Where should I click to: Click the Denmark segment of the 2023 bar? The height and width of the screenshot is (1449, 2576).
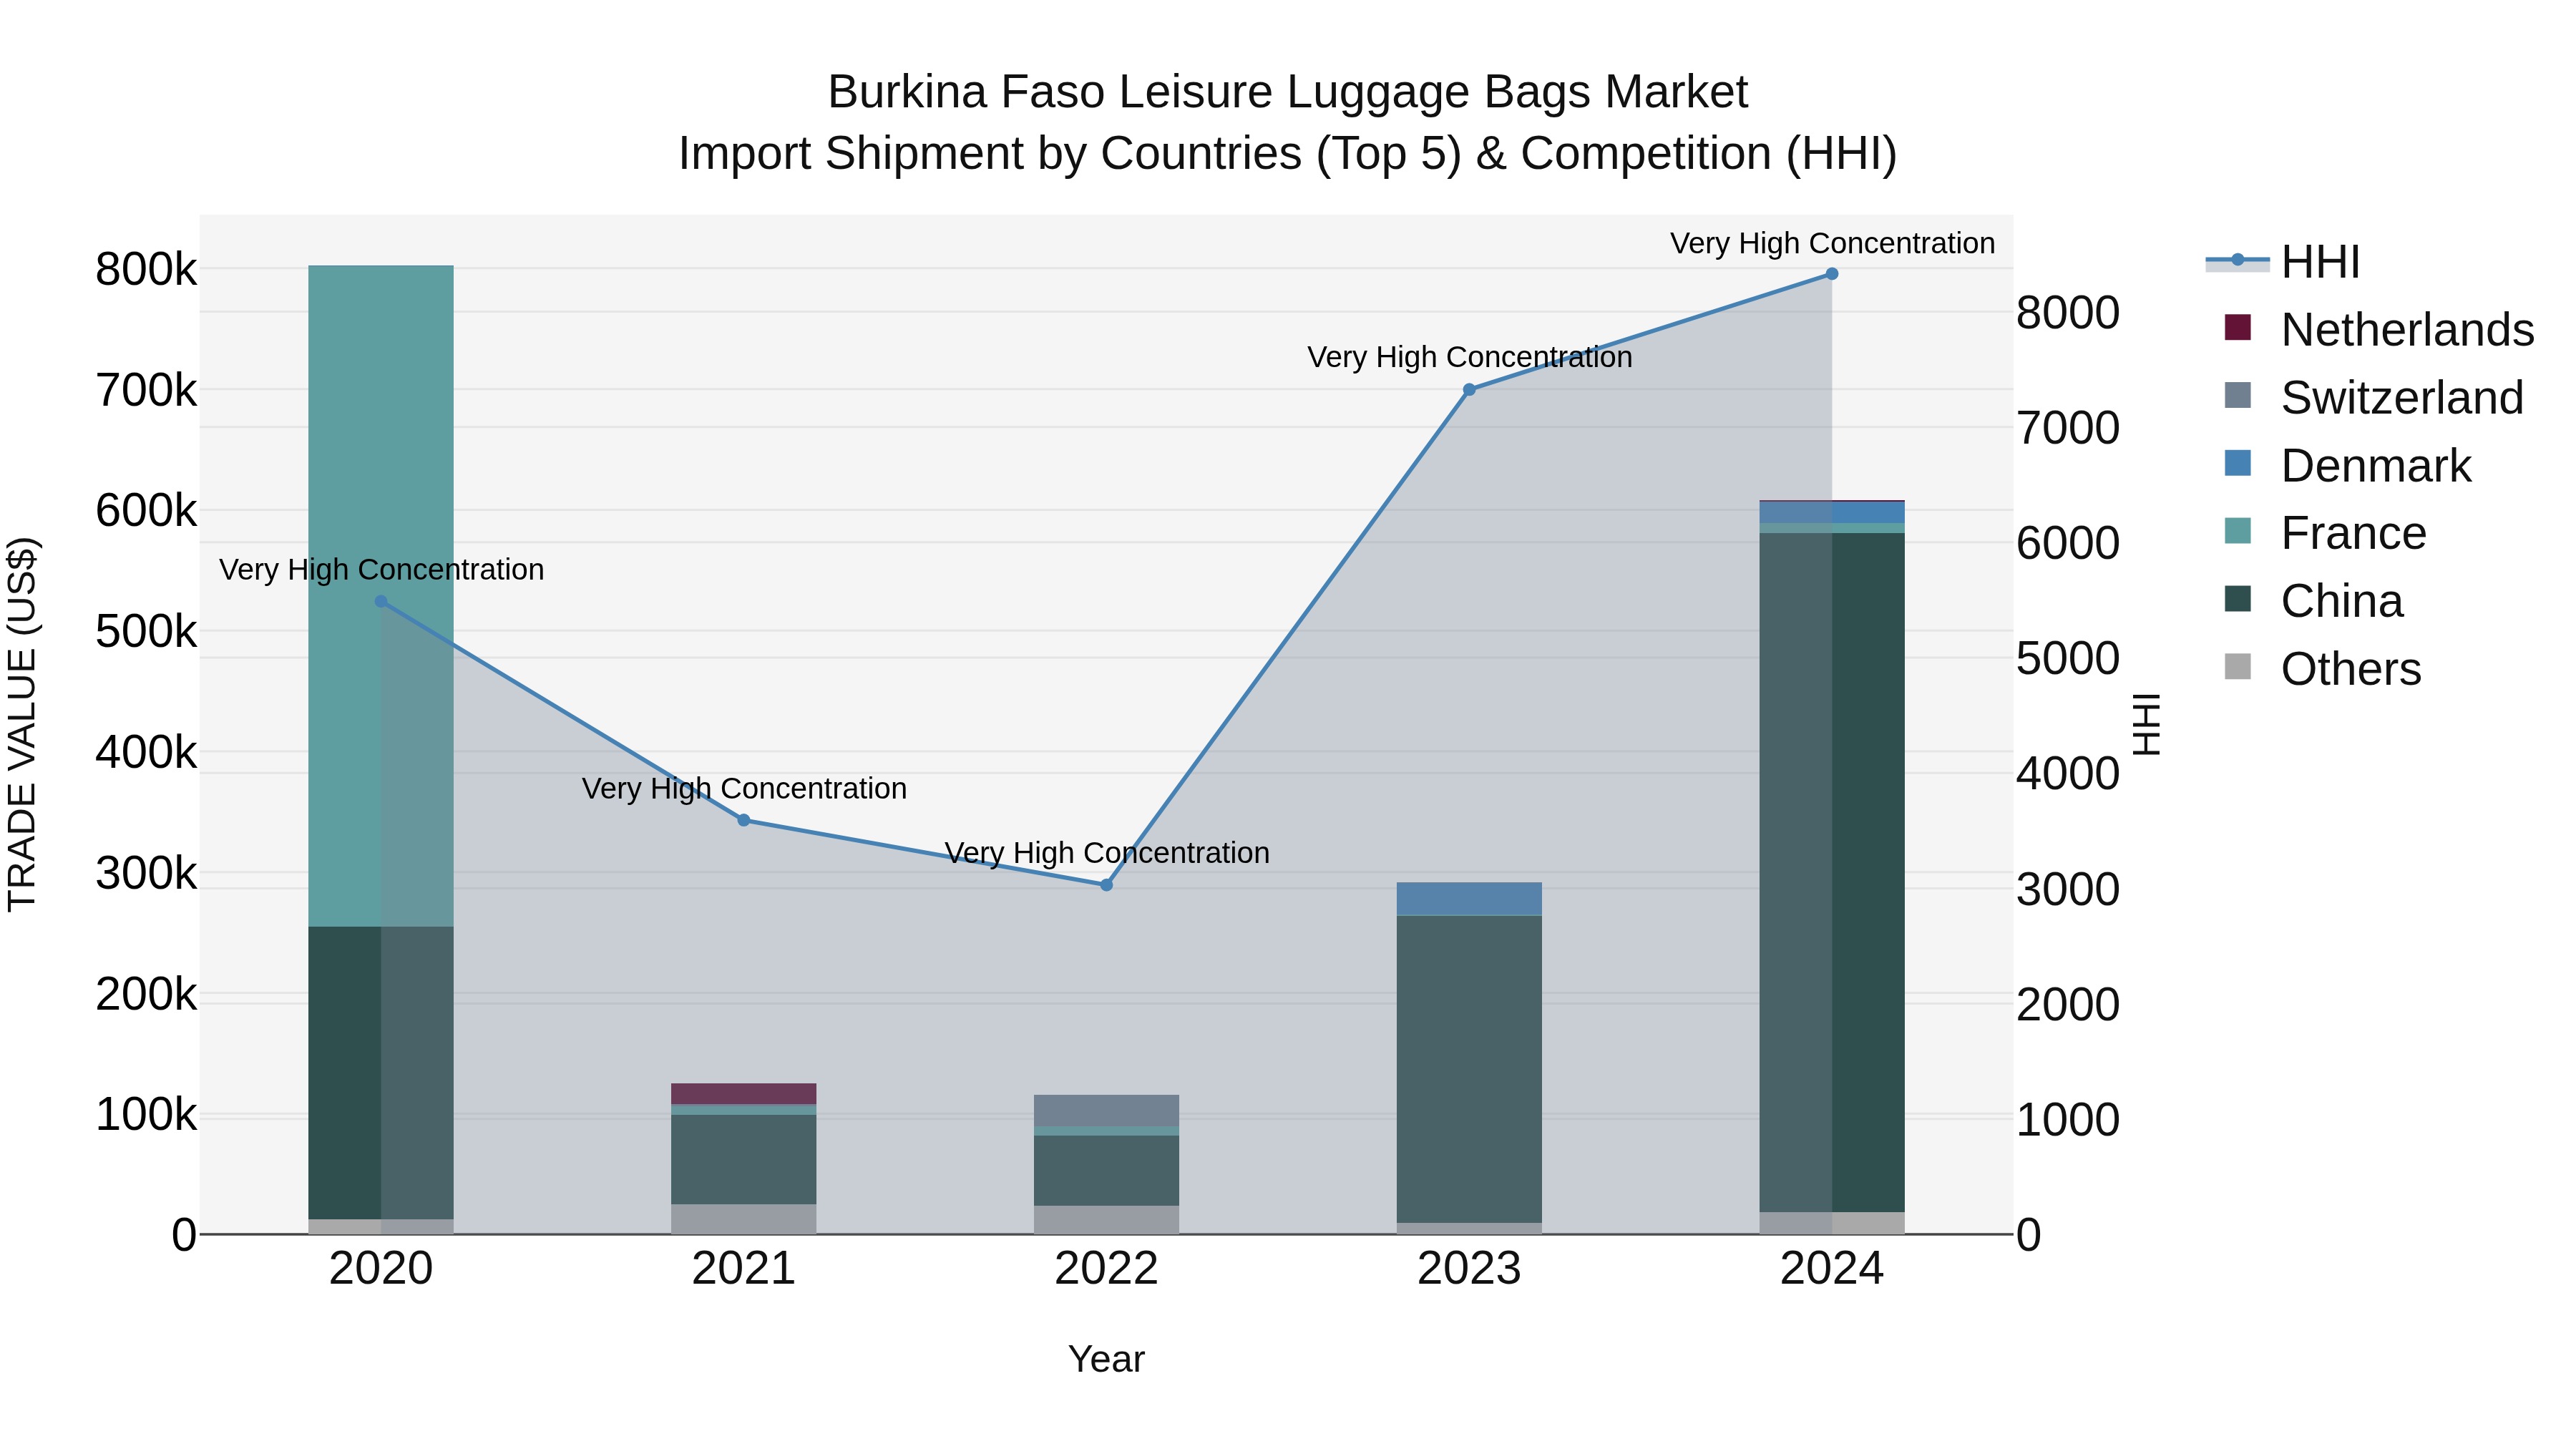pos(1469,899)
